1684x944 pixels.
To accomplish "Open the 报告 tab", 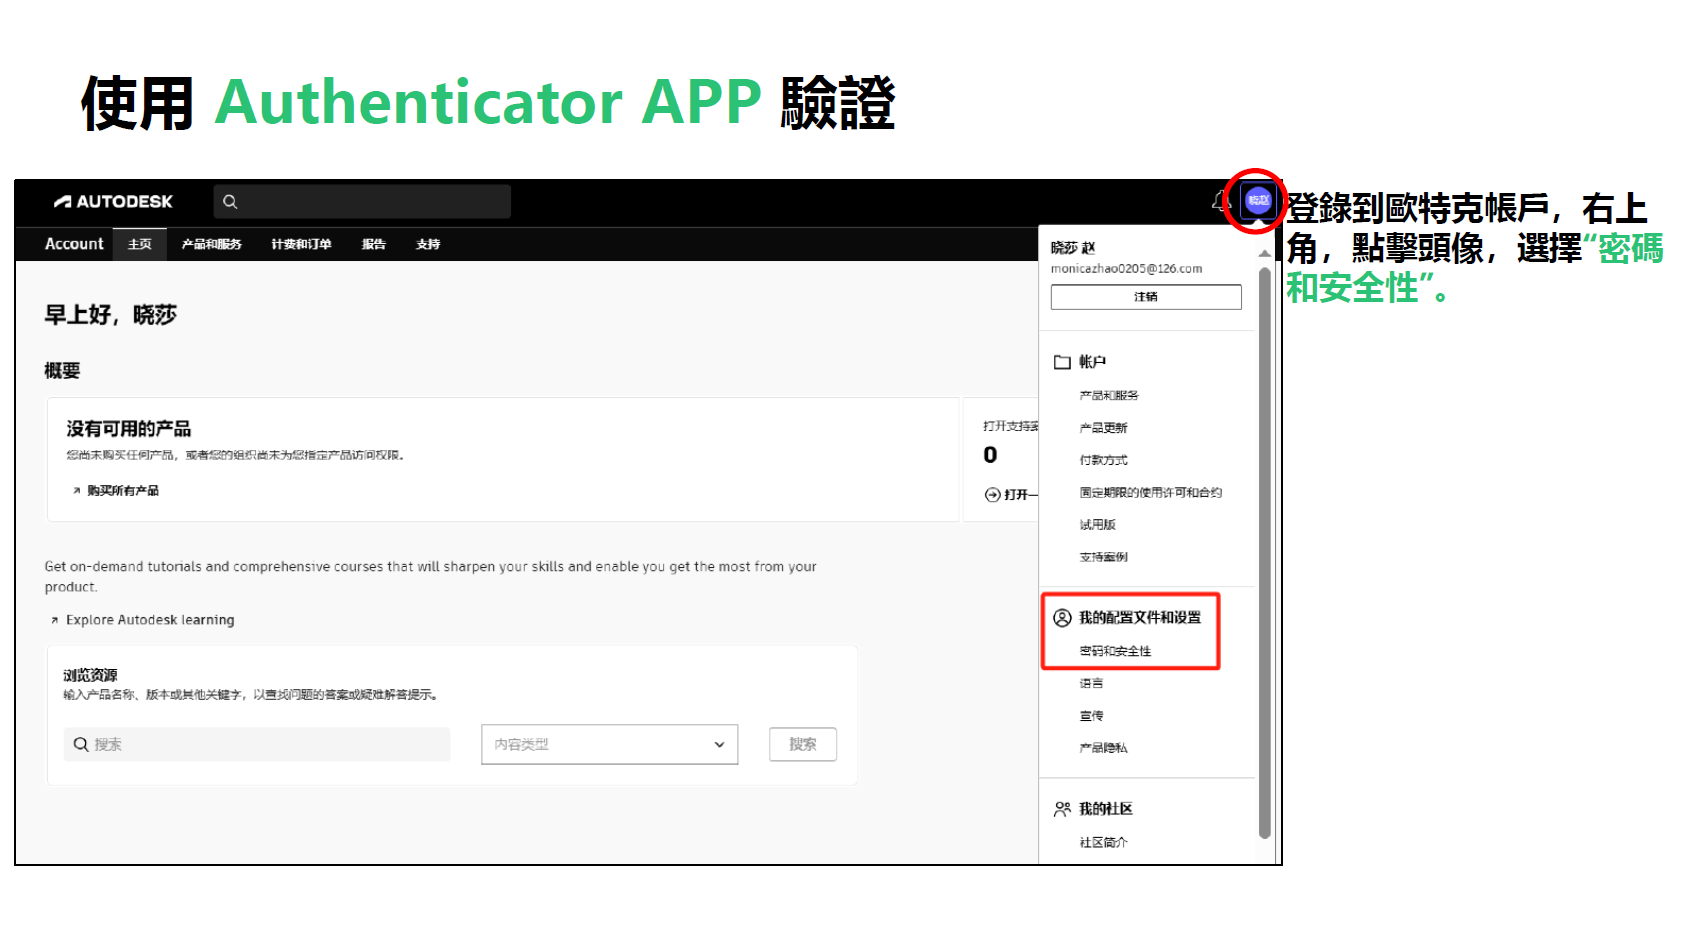I will coord(374,244).
